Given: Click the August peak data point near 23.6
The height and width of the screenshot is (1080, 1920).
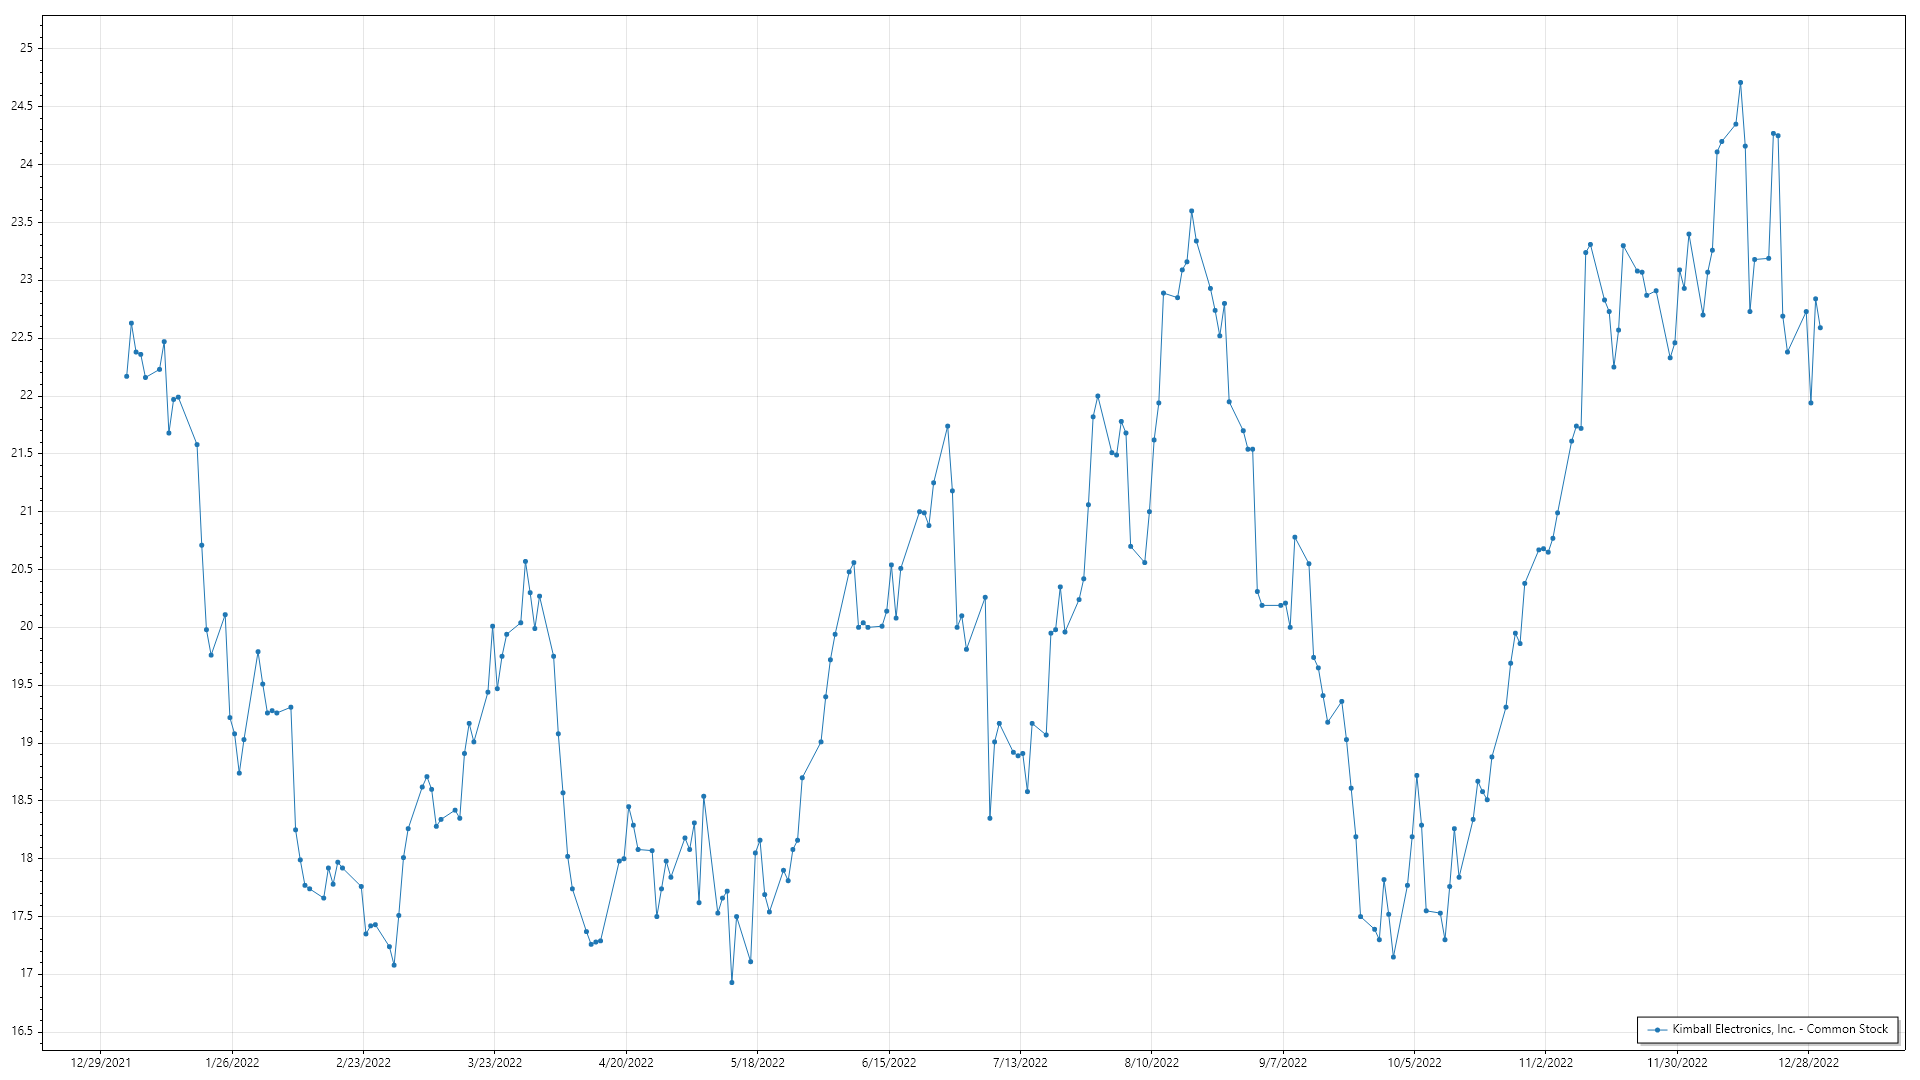Looking at the screenshot, I should tap(1191, 211).
